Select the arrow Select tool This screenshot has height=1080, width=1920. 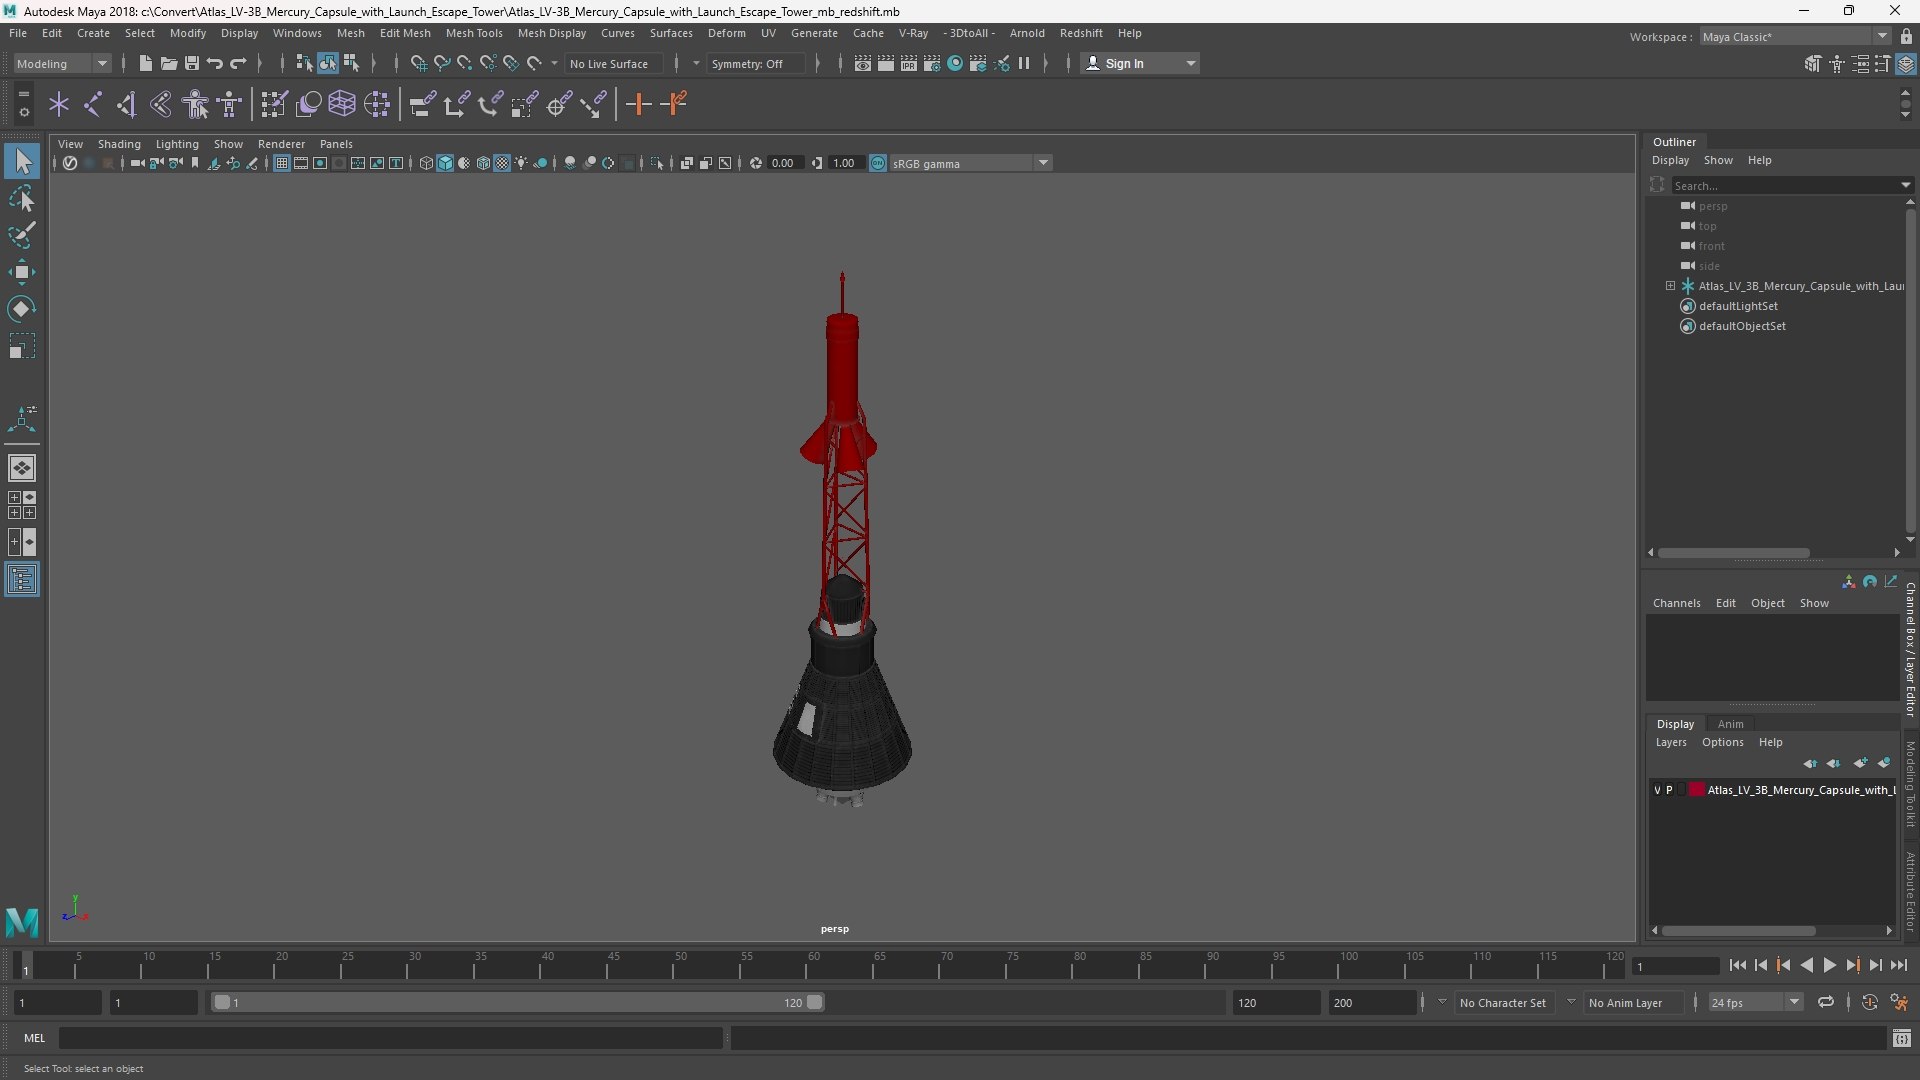(22, 161)
